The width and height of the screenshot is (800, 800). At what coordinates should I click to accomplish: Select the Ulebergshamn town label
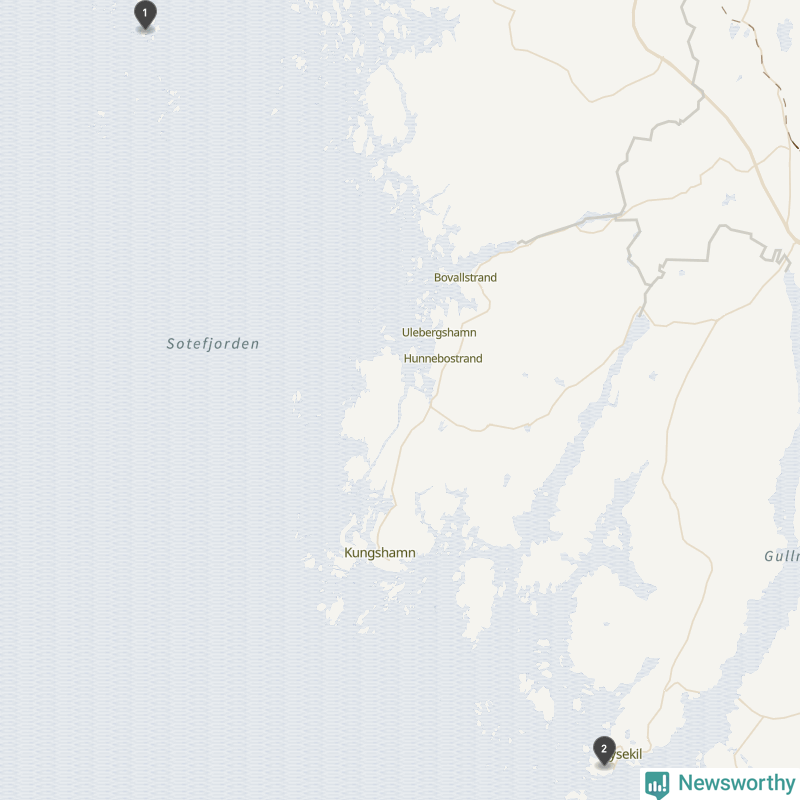pyautogui.click(x=439, y=333)
